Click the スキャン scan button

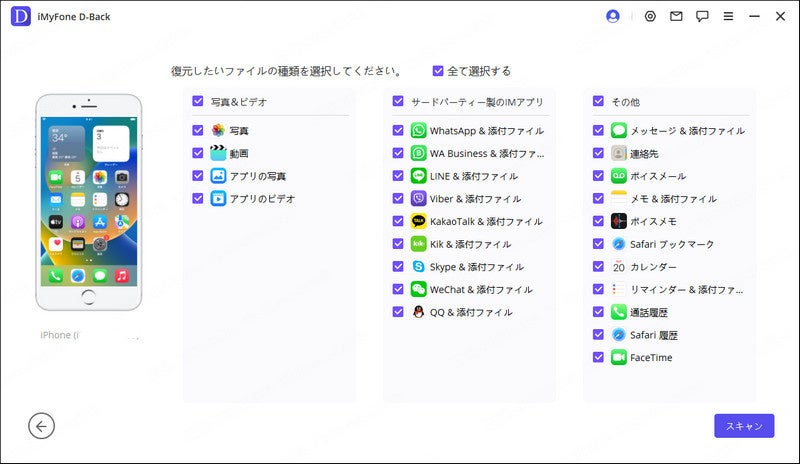tap(744, 426)
